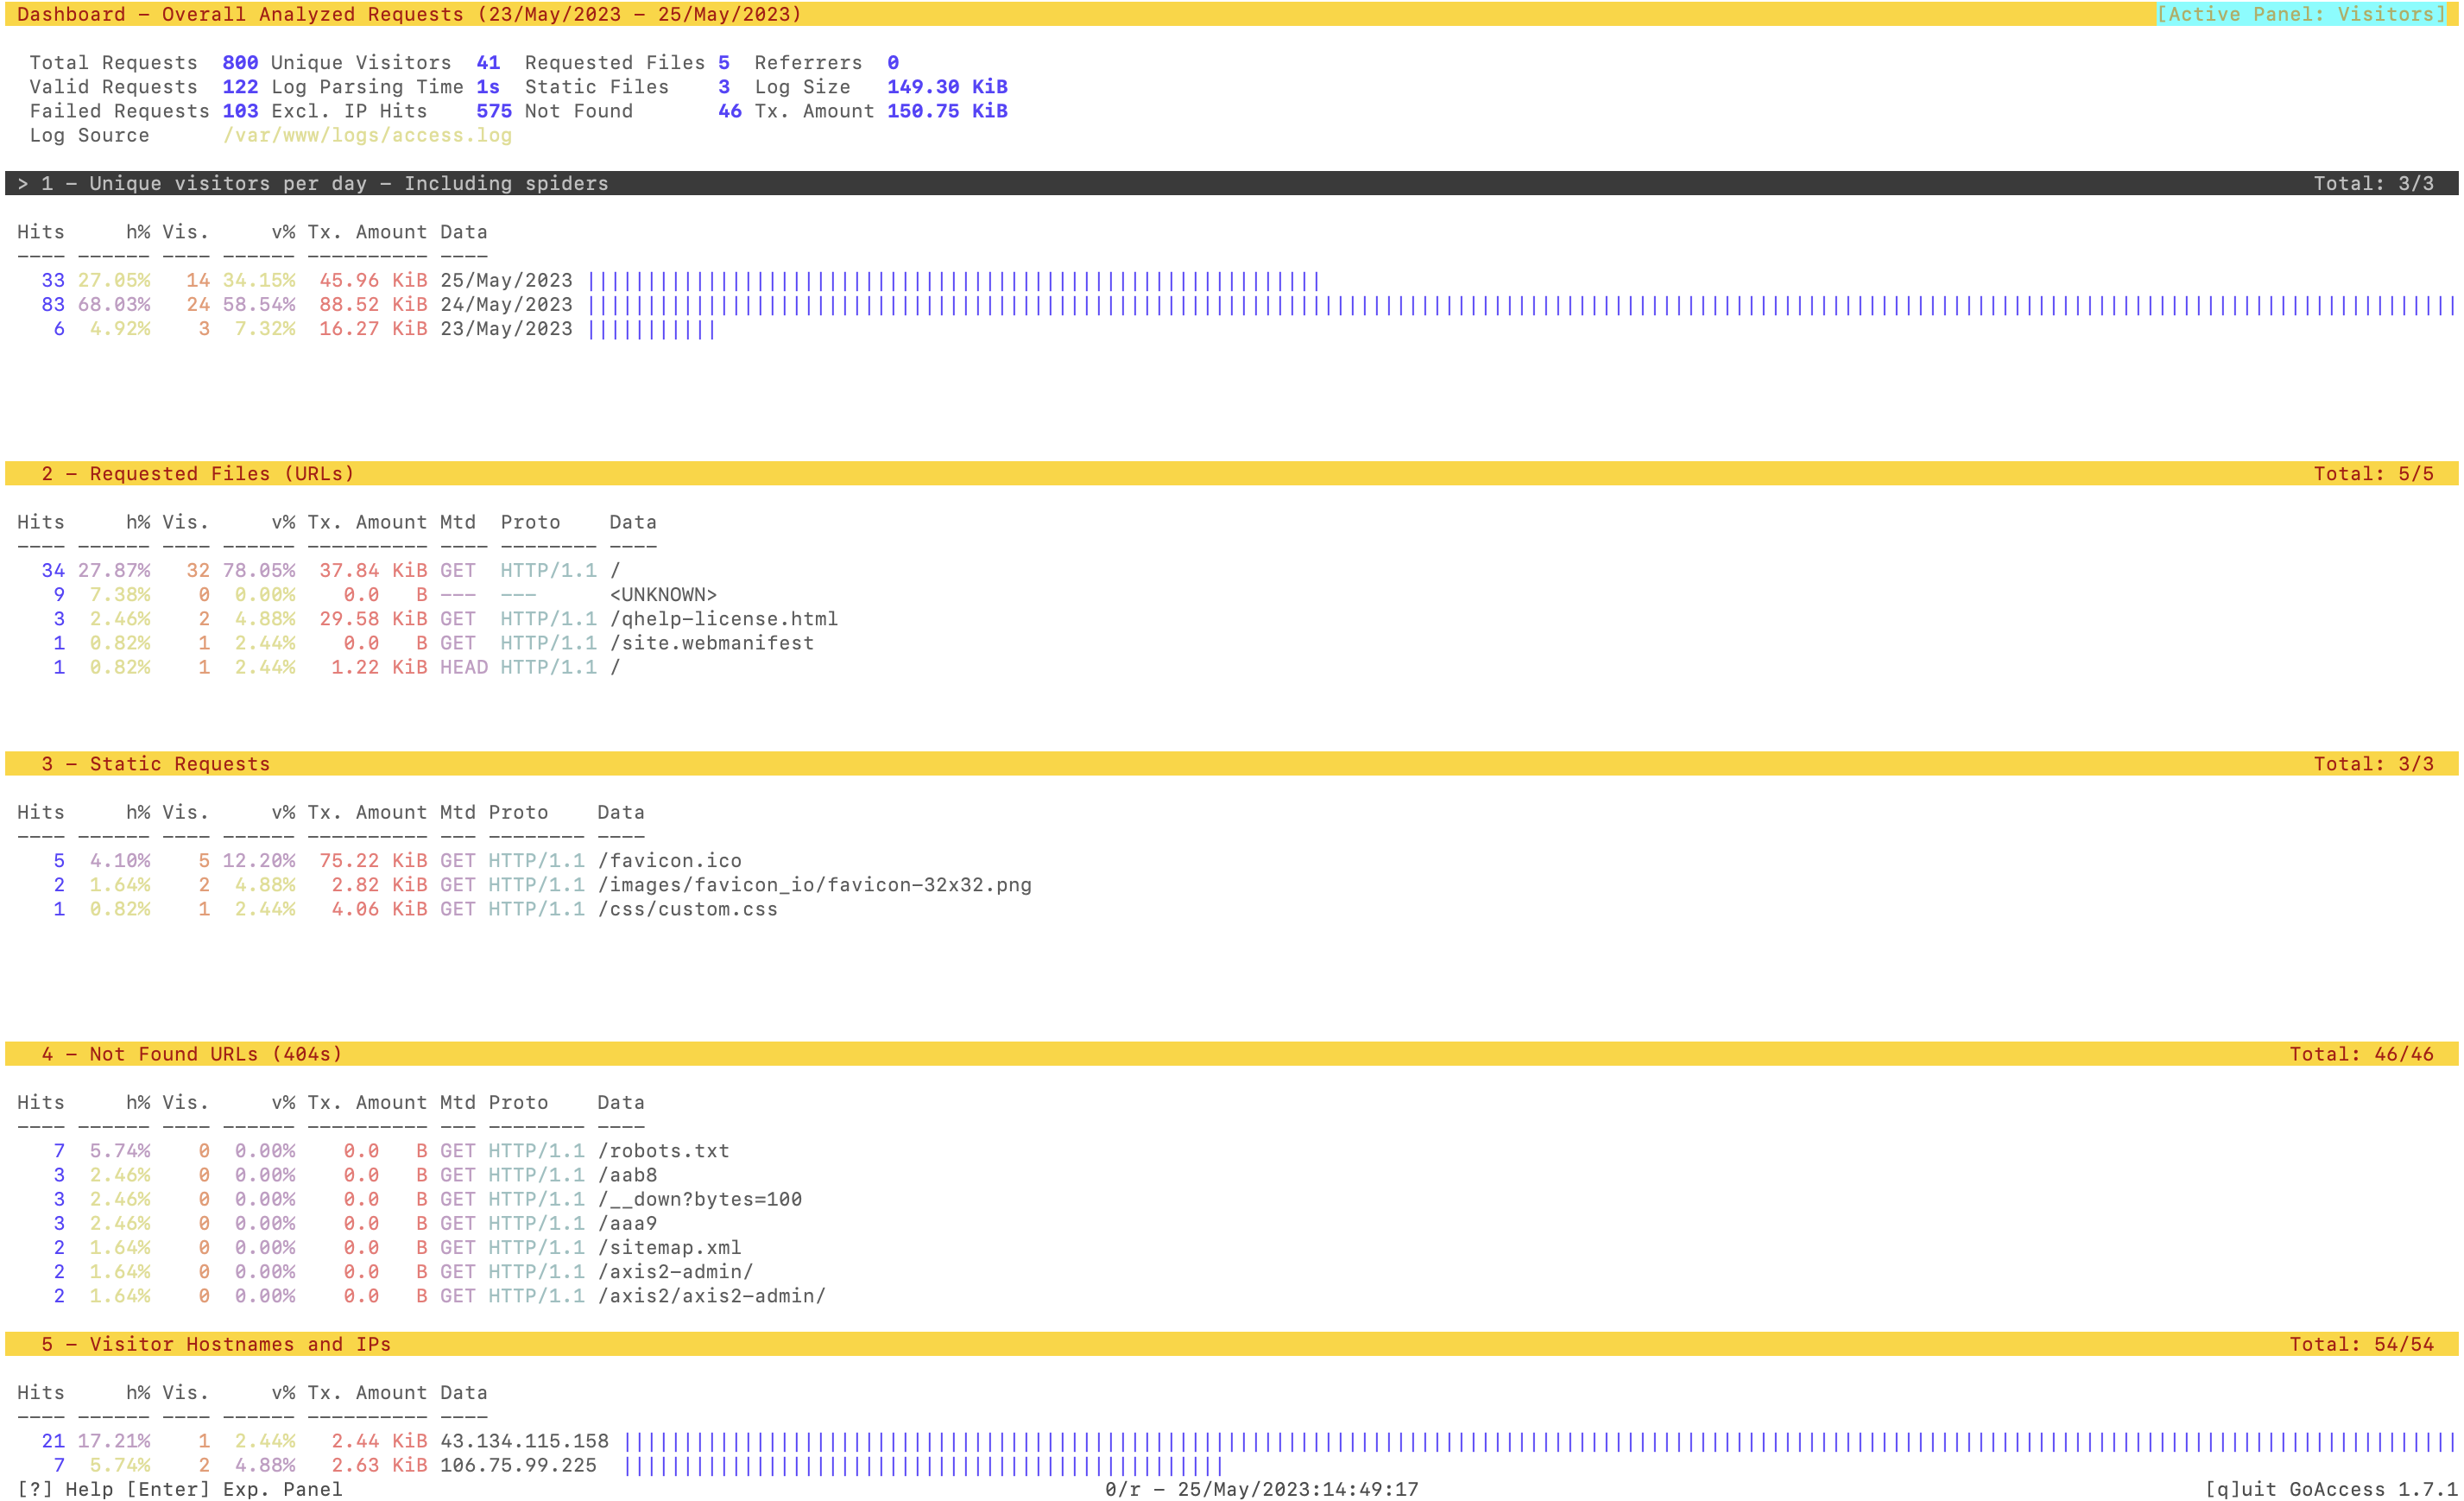Click the Tx. Amount header in Static Requests

[x=367, y=812]
